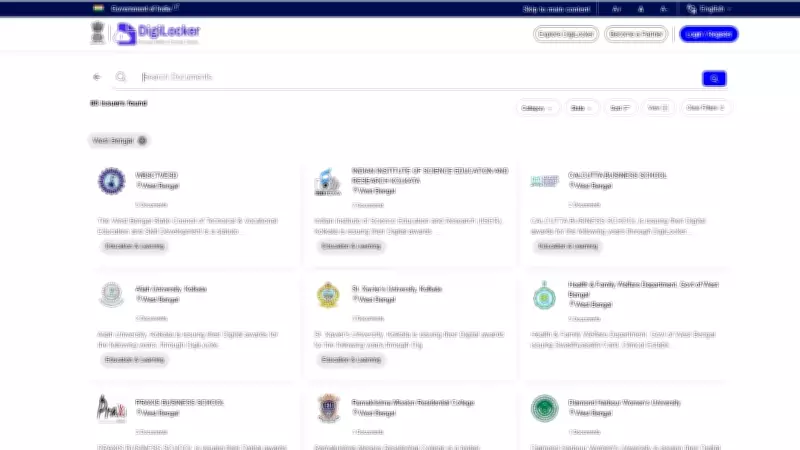Open Government of India link
The image size is (800, 450).
pos(144,8)
